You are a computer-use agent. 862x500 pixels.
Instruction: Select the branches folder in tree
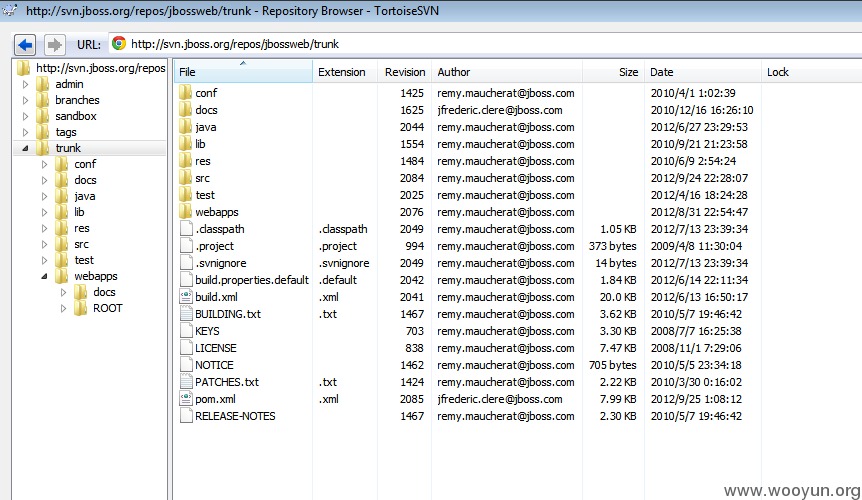[78, 100]
